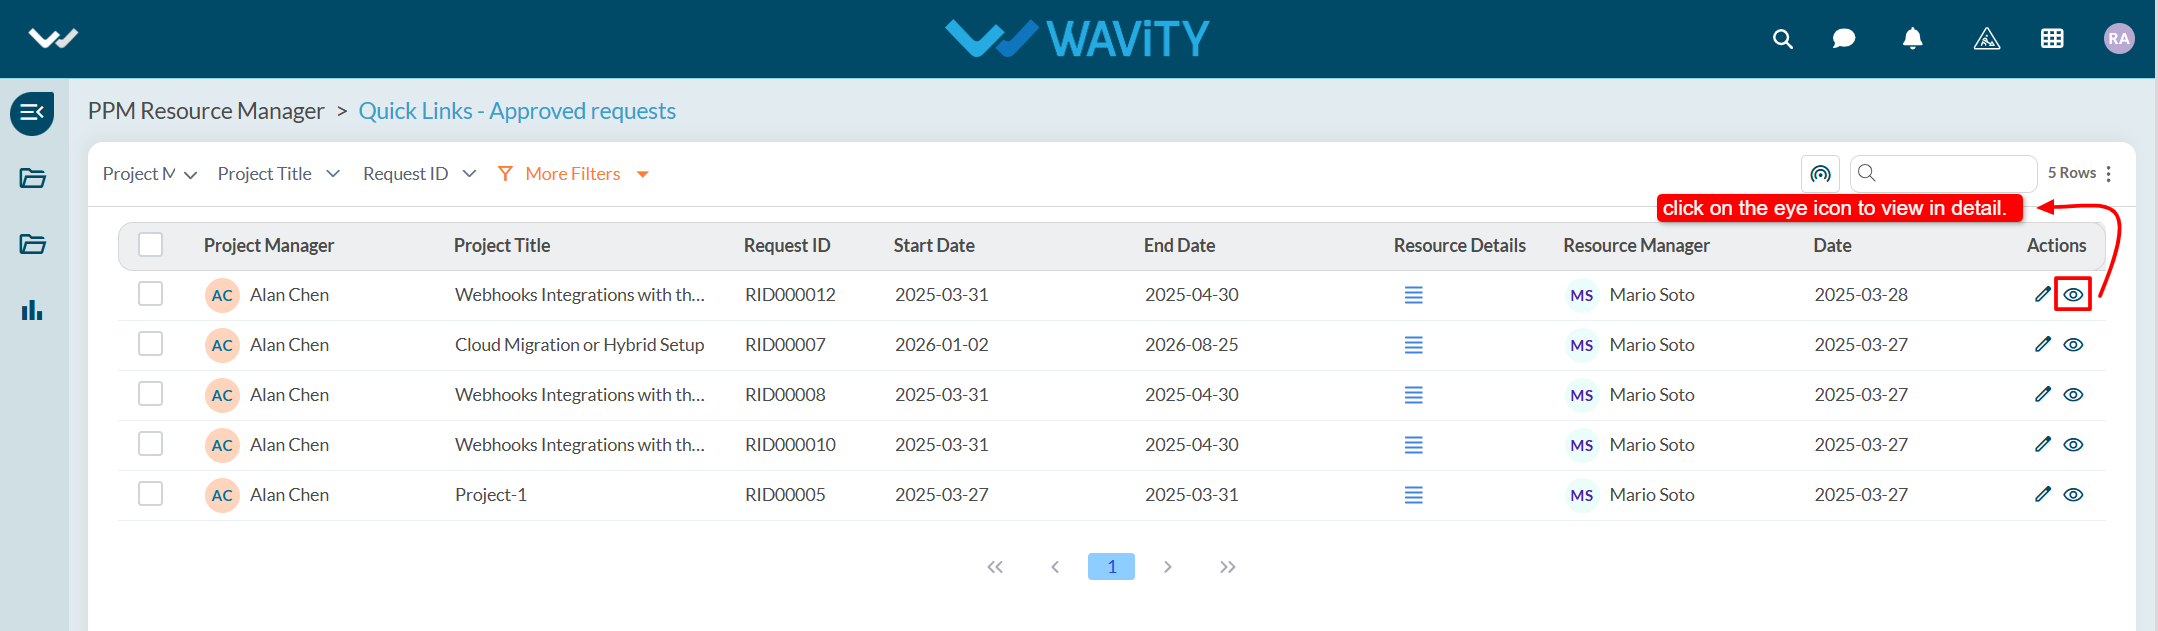Open the apps grid icon
The height and width of the screenshot is (631, 2158).
2052,39
